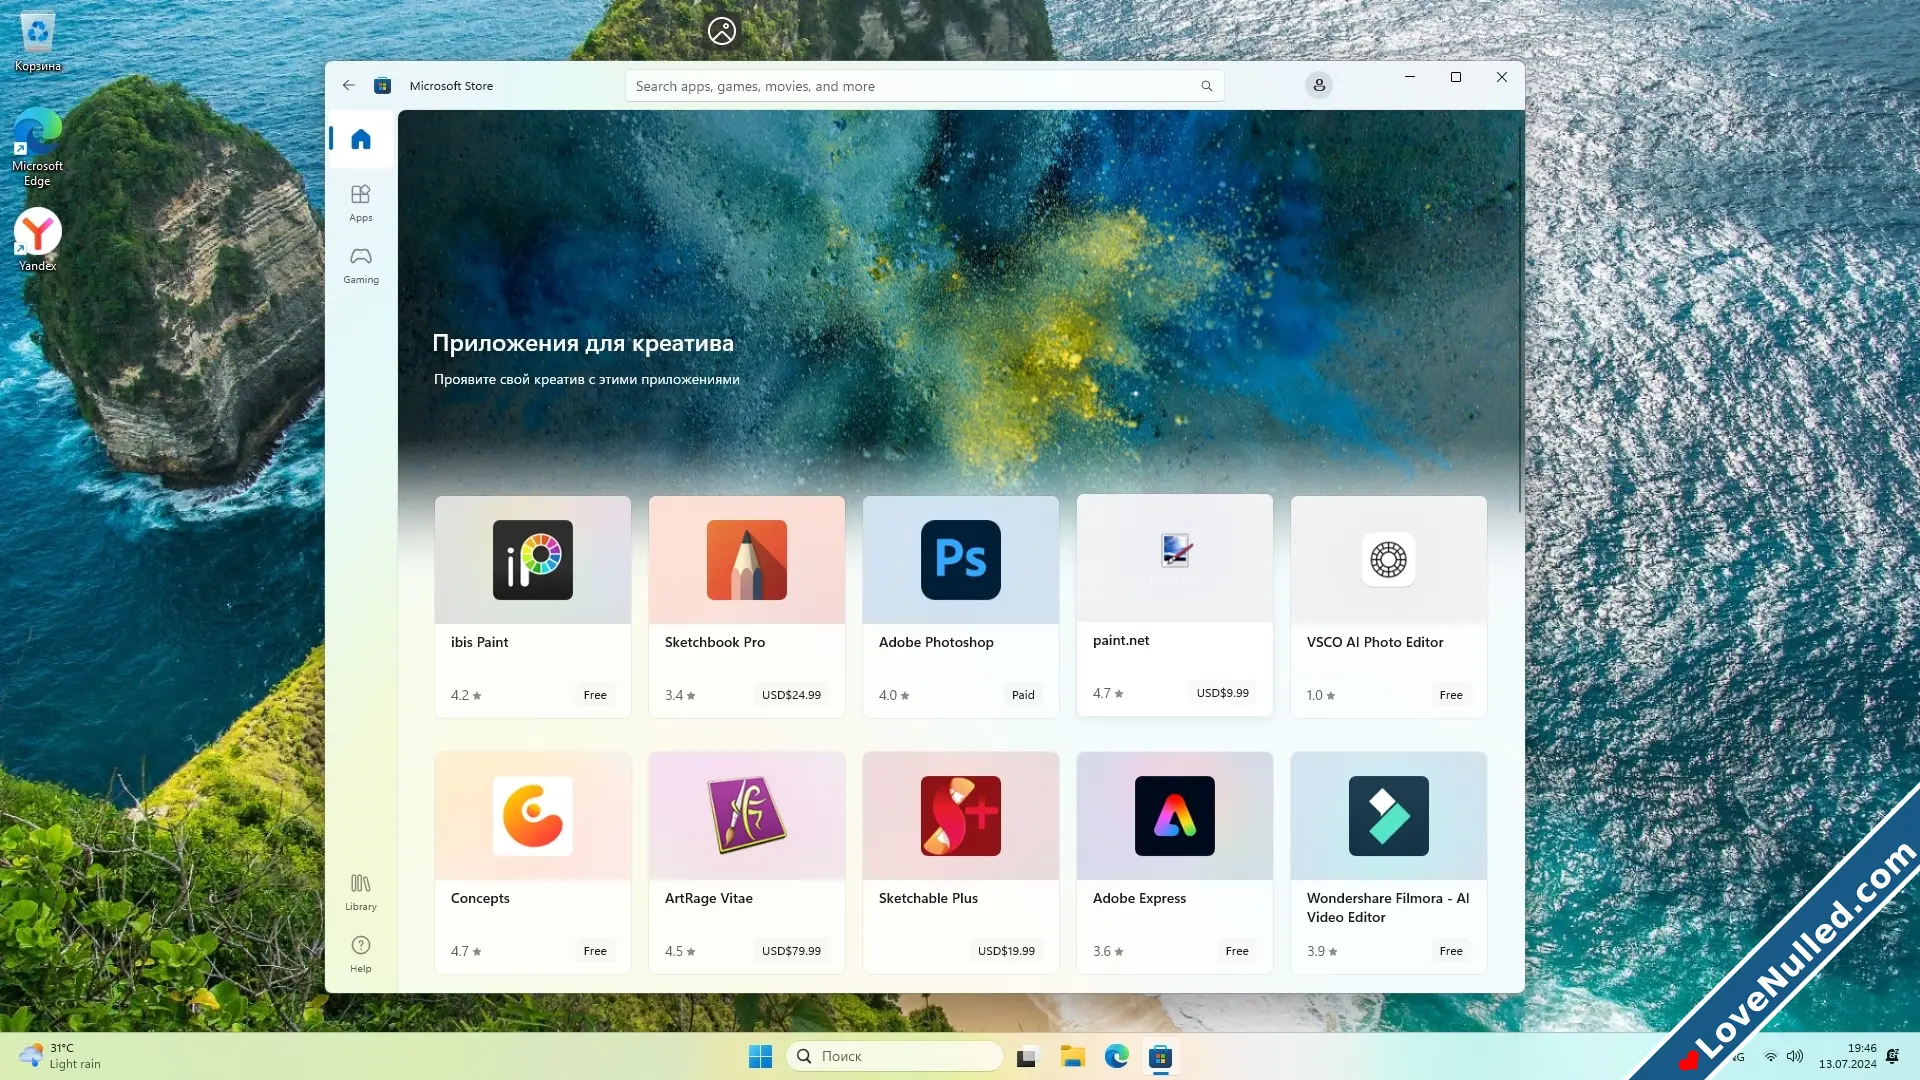Click the Store page vertical scrollbar
This screenshot has width=1920, height=1080.
coord(1520,320)
